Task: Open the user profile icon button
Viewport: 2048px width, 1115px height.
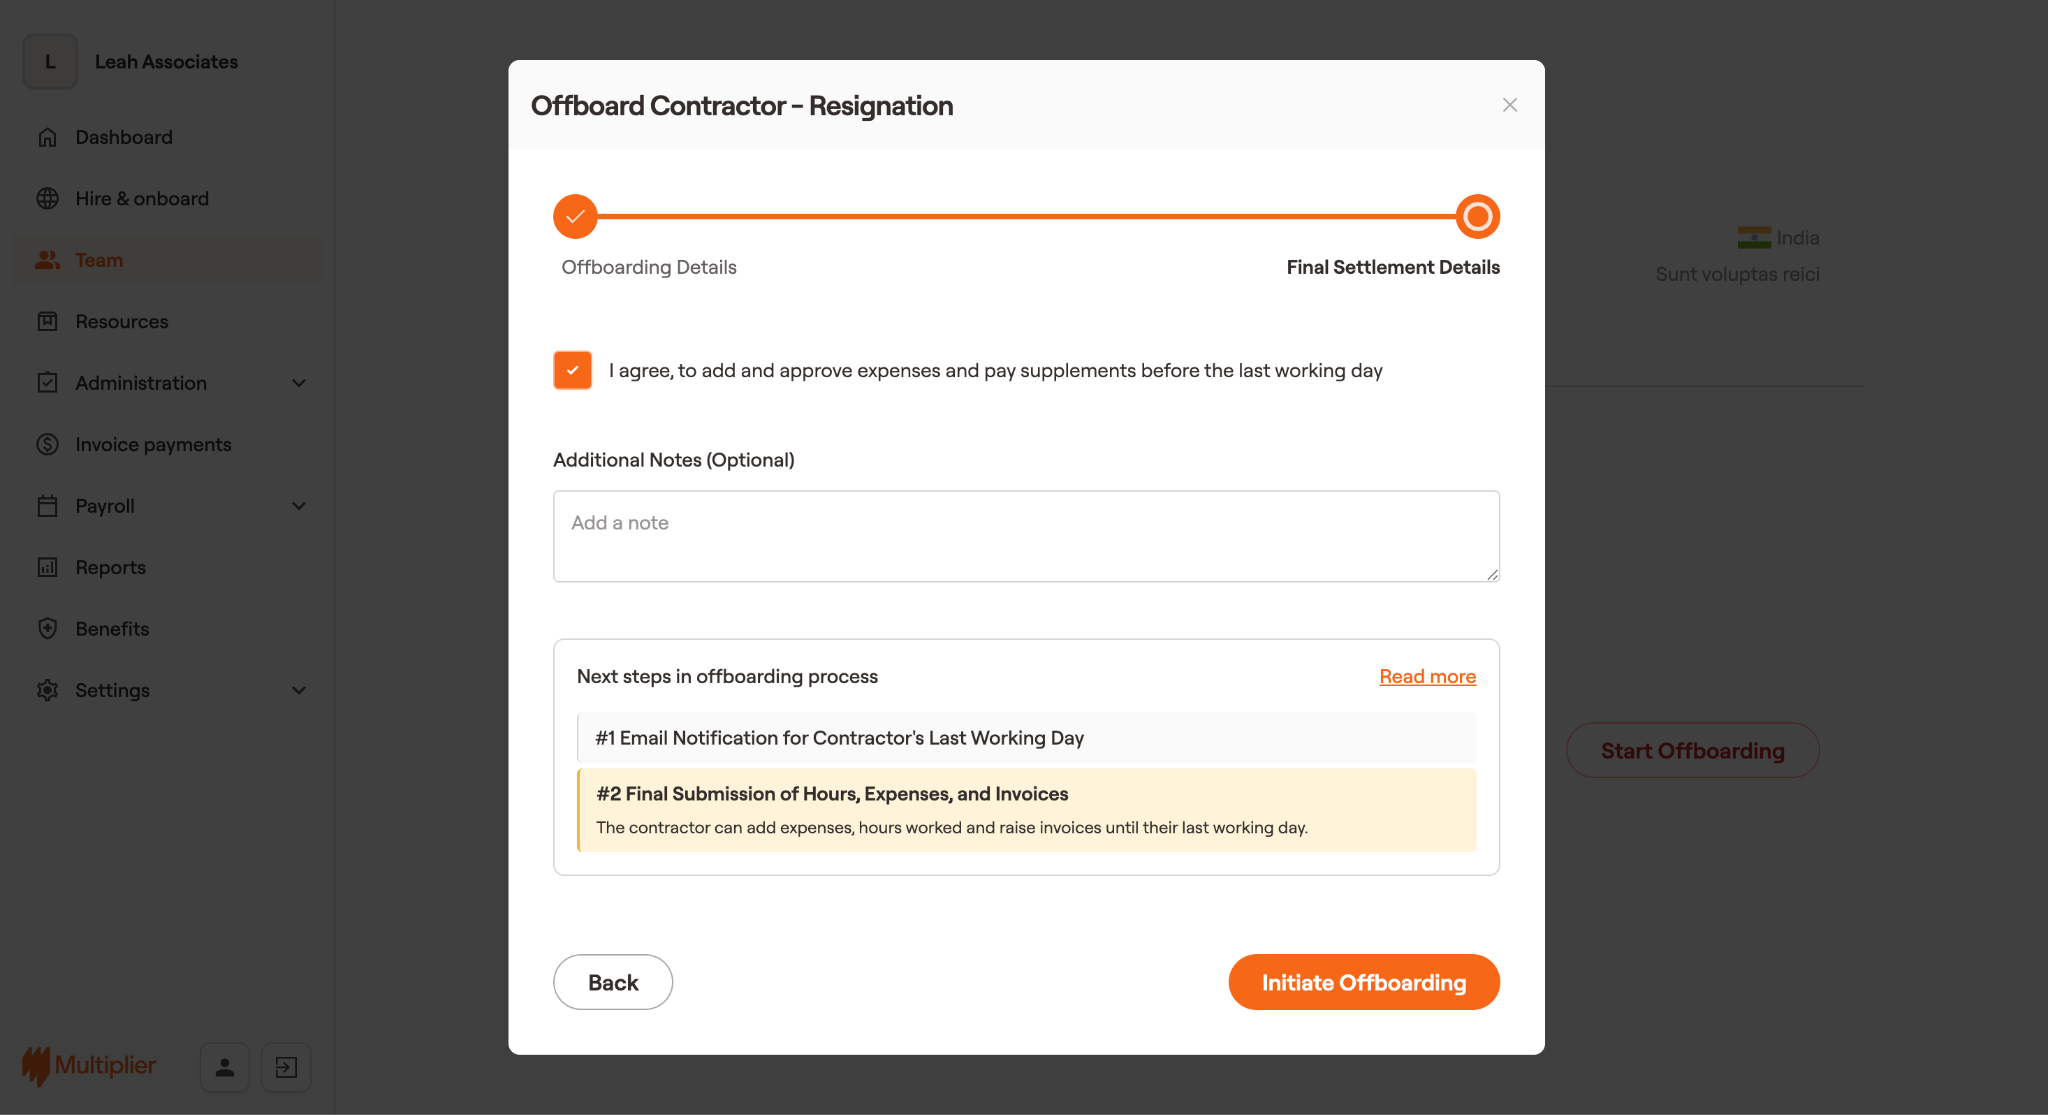Action: (225, 1067)
